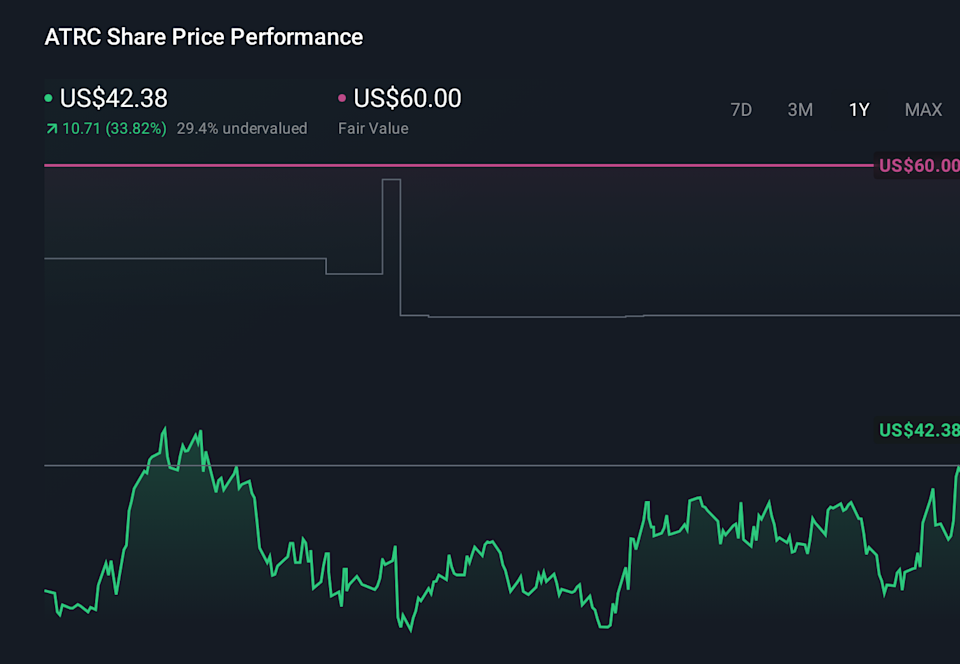Viewport: 960px width, 664px height.
Task: Select the pink US$60.00 axis label icon
Action: [916, 165]
